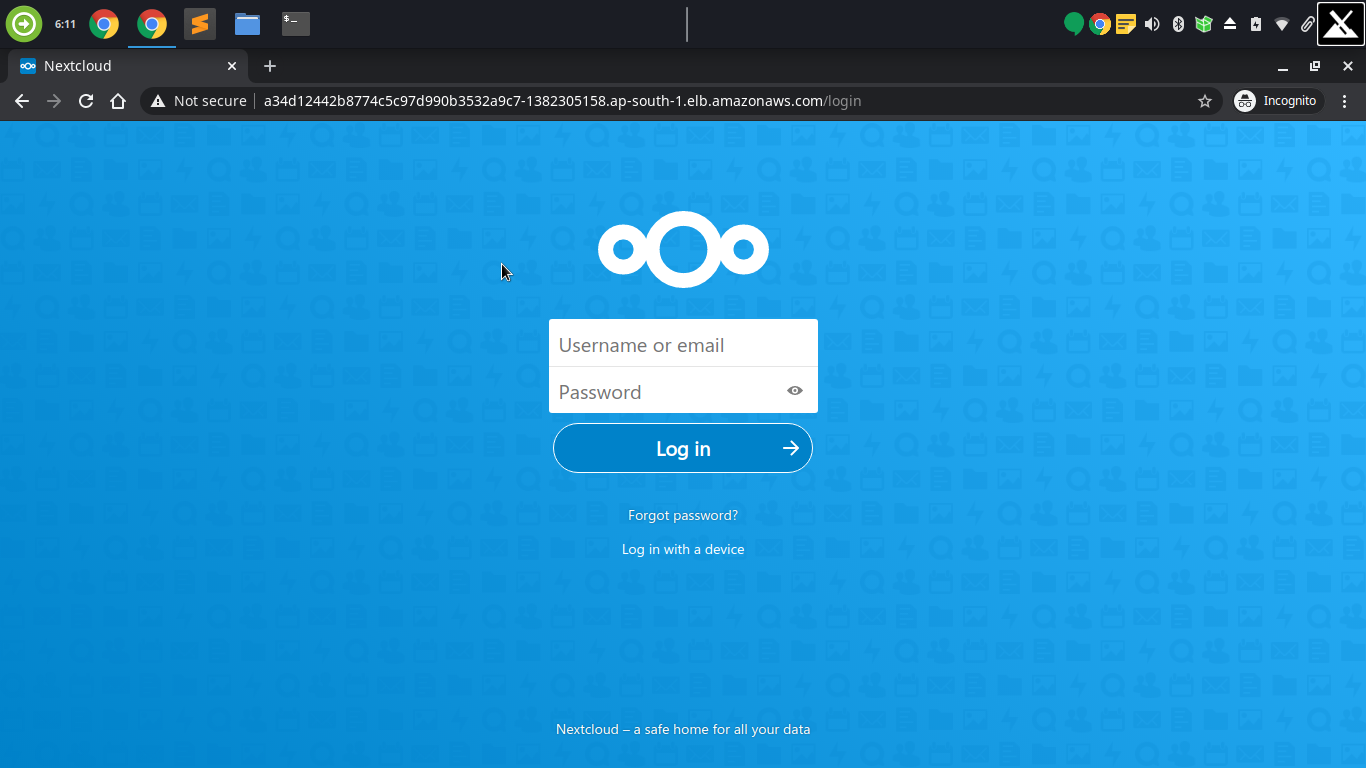Go forward in browser history
Viewport: 1366px width, 768px height.
54,101
